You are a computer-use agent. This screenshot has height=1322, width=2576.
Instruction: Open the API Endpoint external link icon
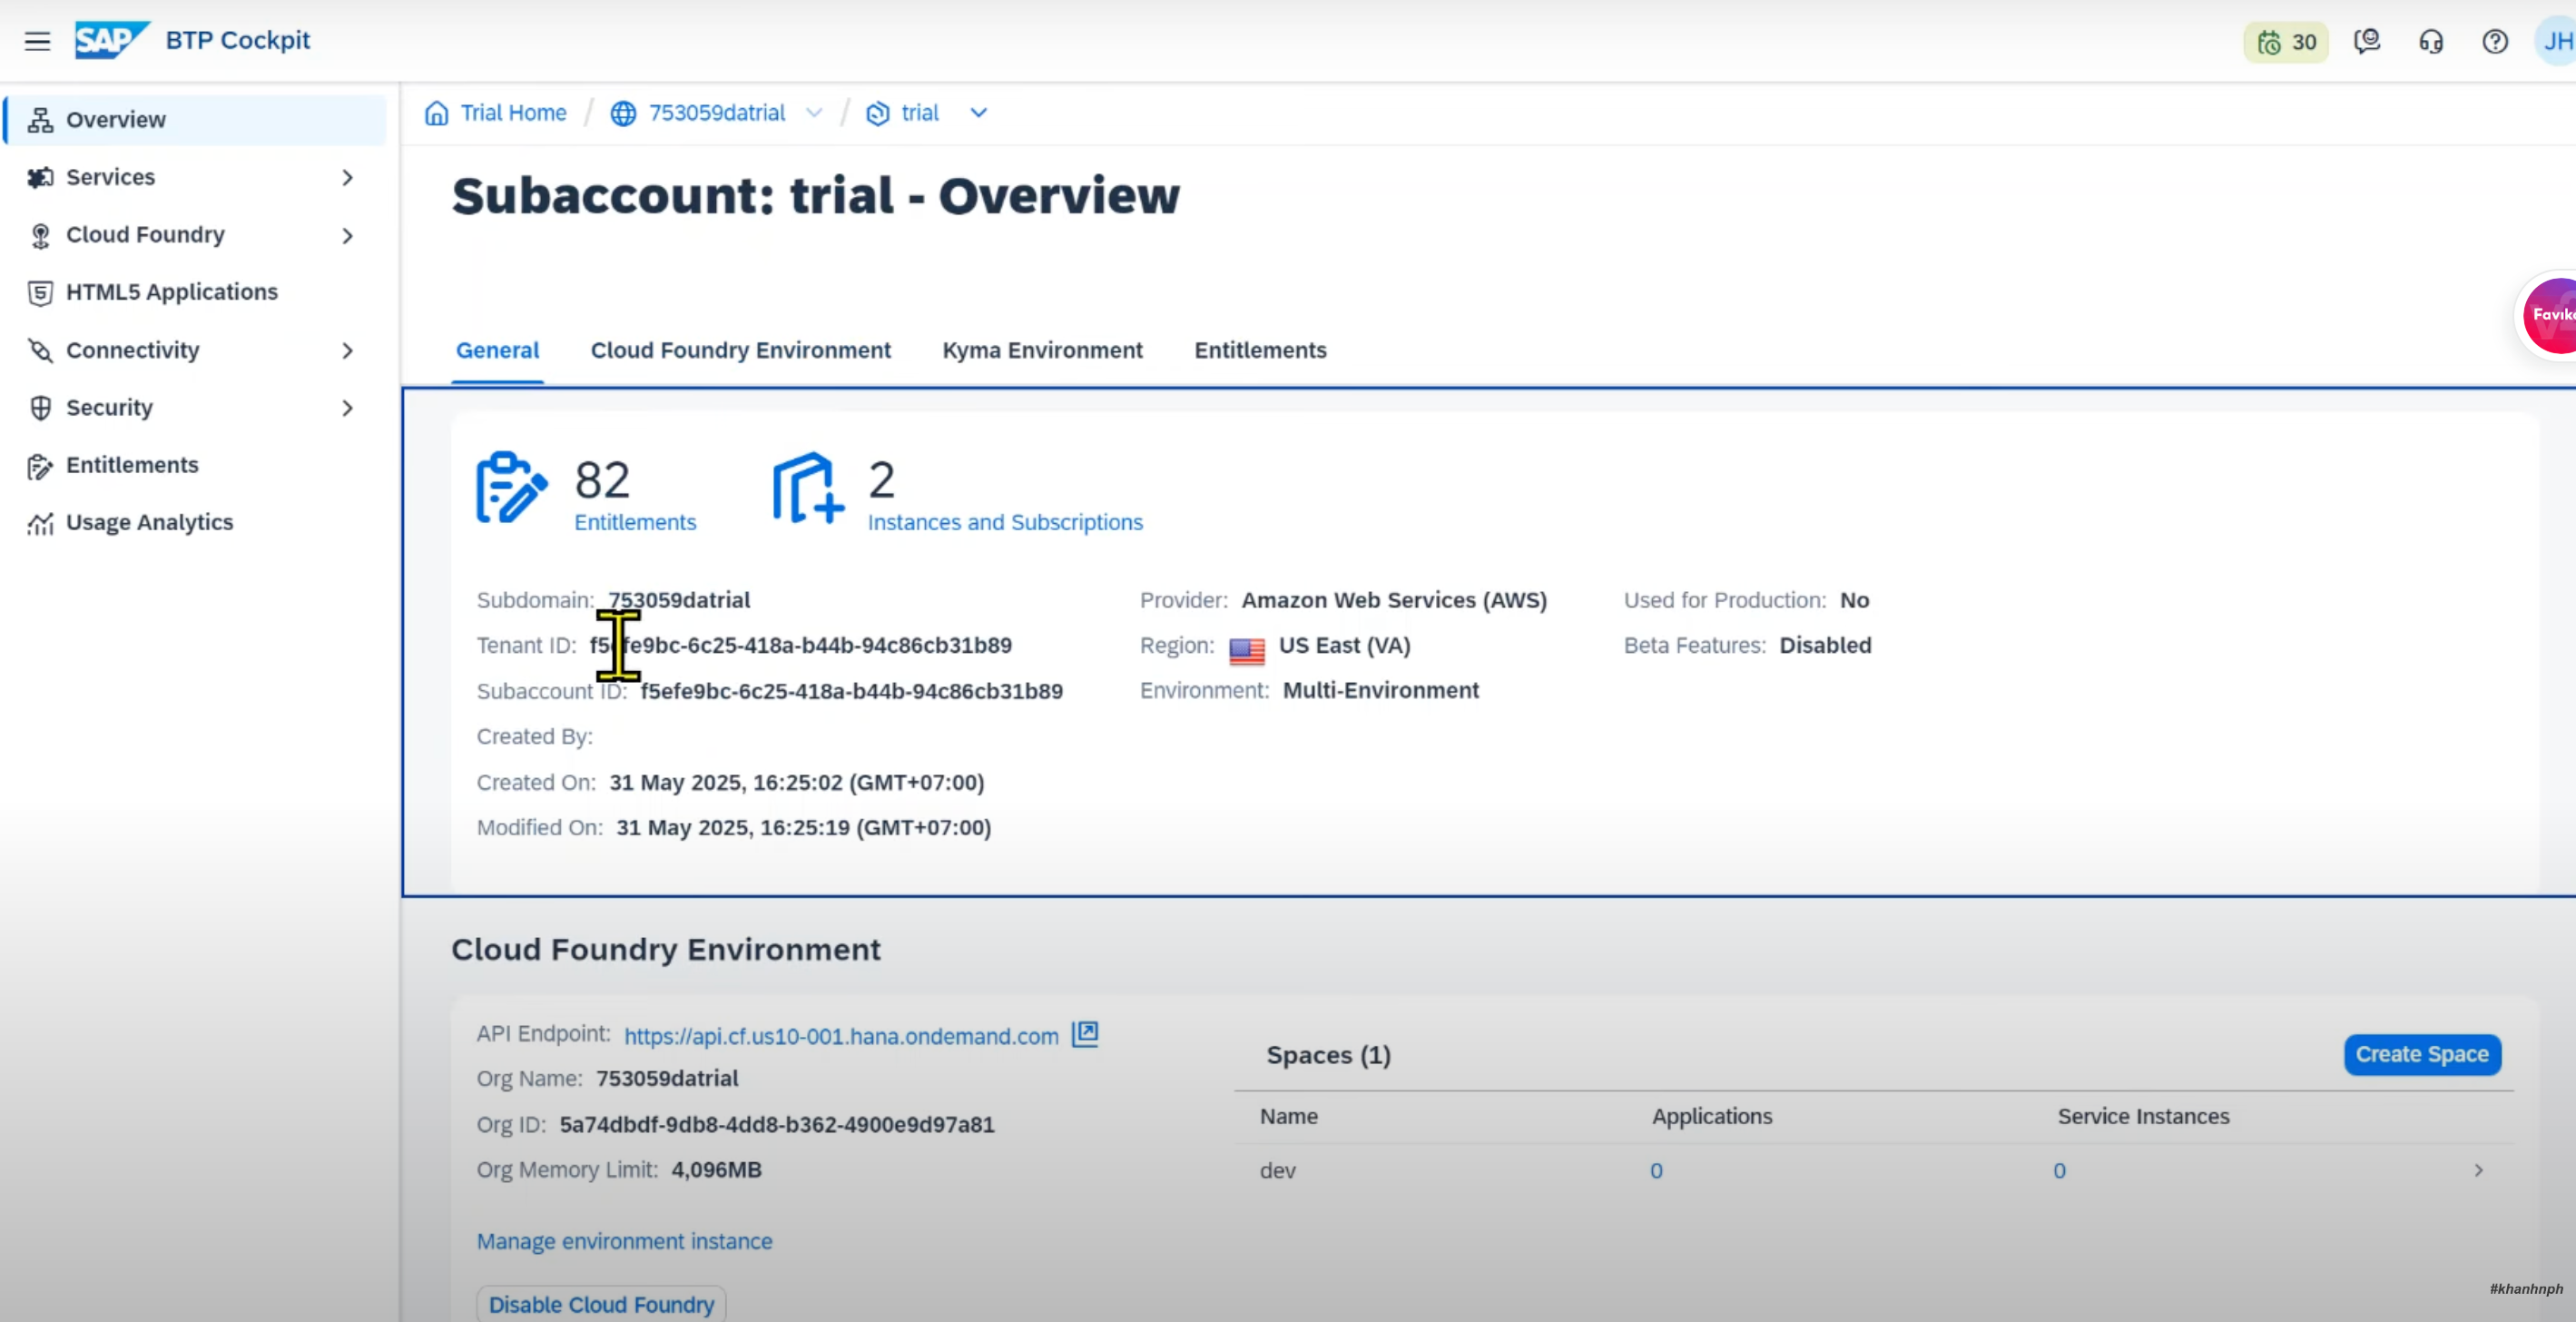[x=1085, y=1034]
